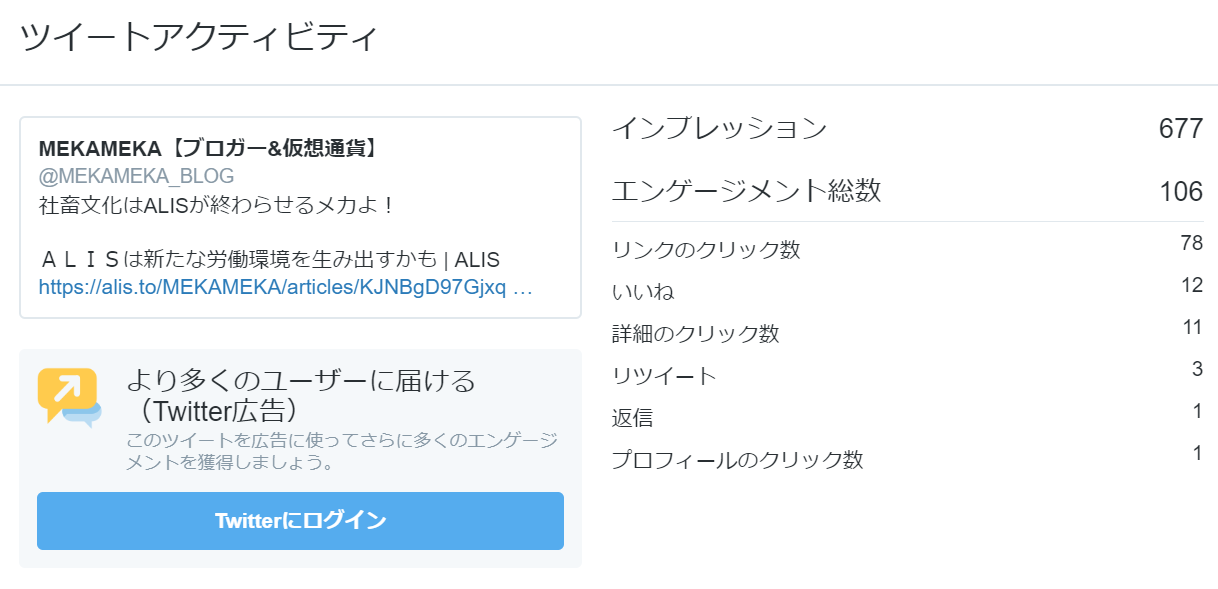This screenshot has height=589, width=1218.
Task: Click the Twitterにログイン button
Action: pos(300,521)
